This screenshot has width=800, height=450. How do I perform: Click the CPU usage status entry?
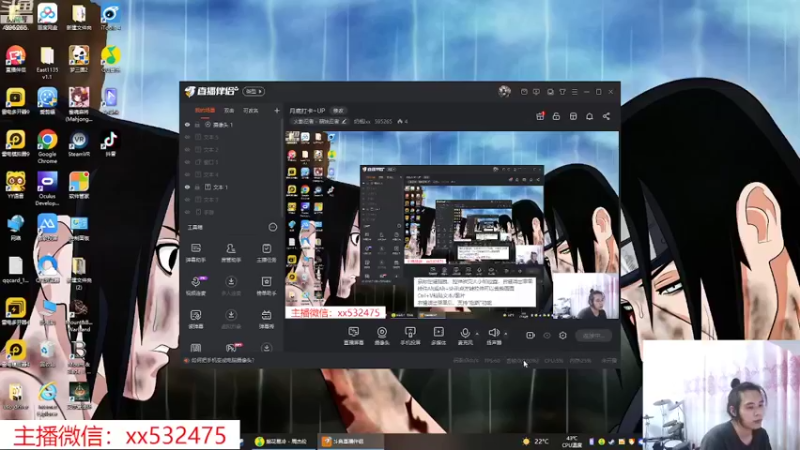pyautogui.click(x=554, y=360)
